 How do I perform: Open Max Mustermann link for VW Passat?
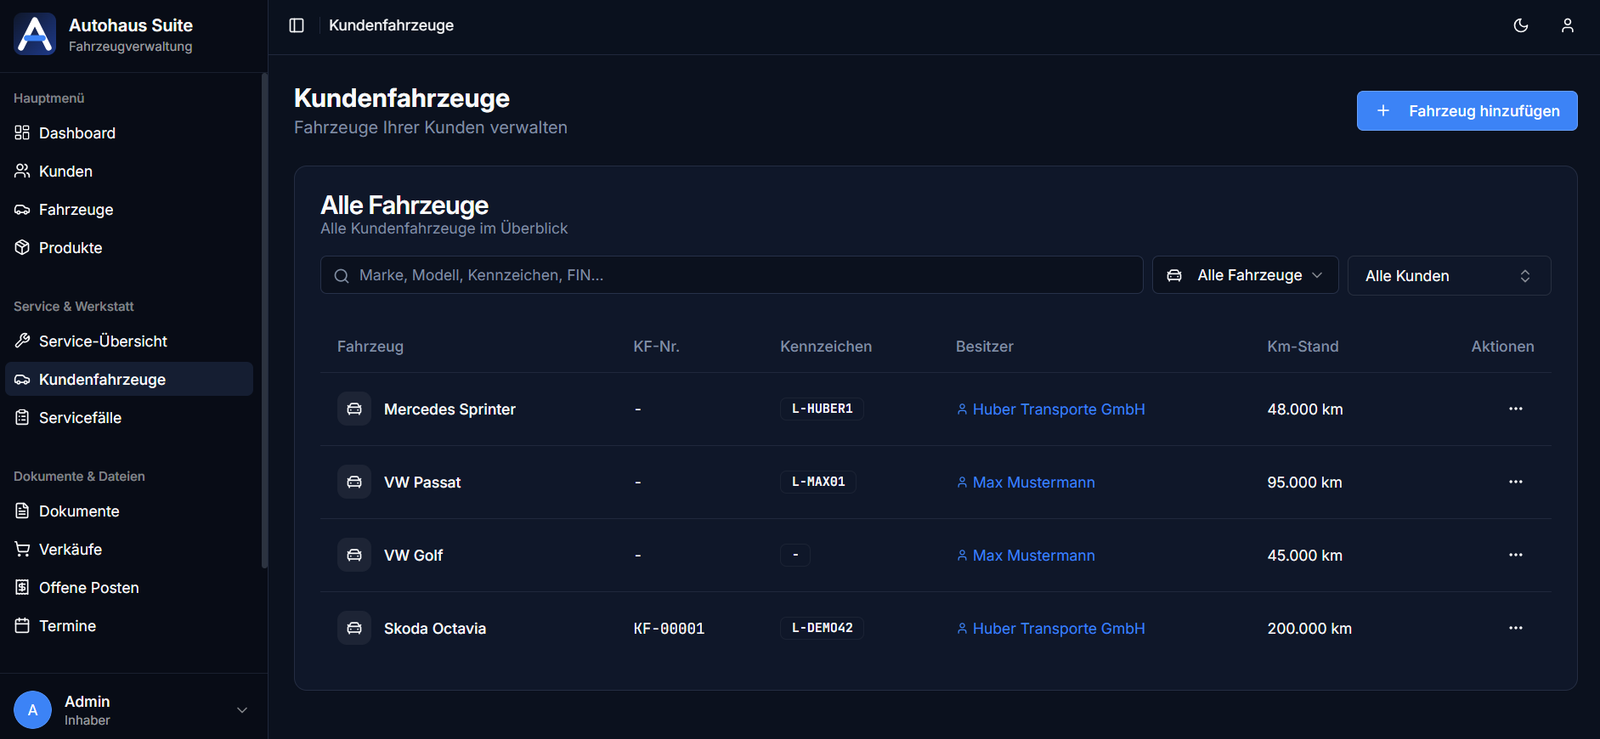(1033, 482)
